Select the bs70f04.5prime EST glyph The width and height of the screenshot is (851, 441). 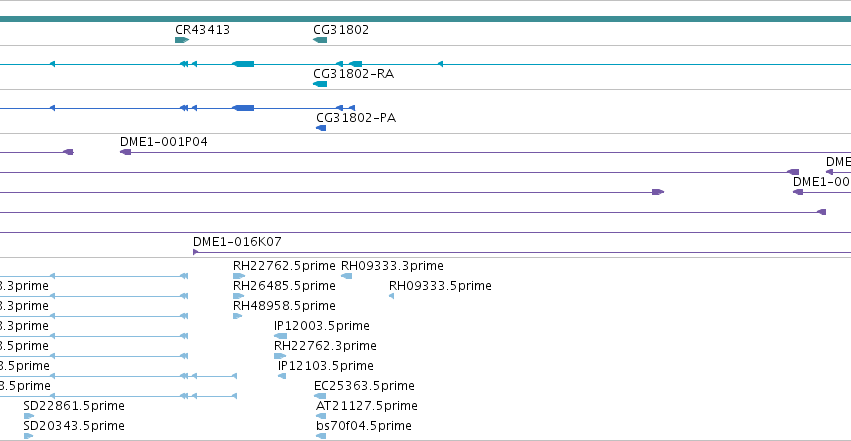click(321, 437)
